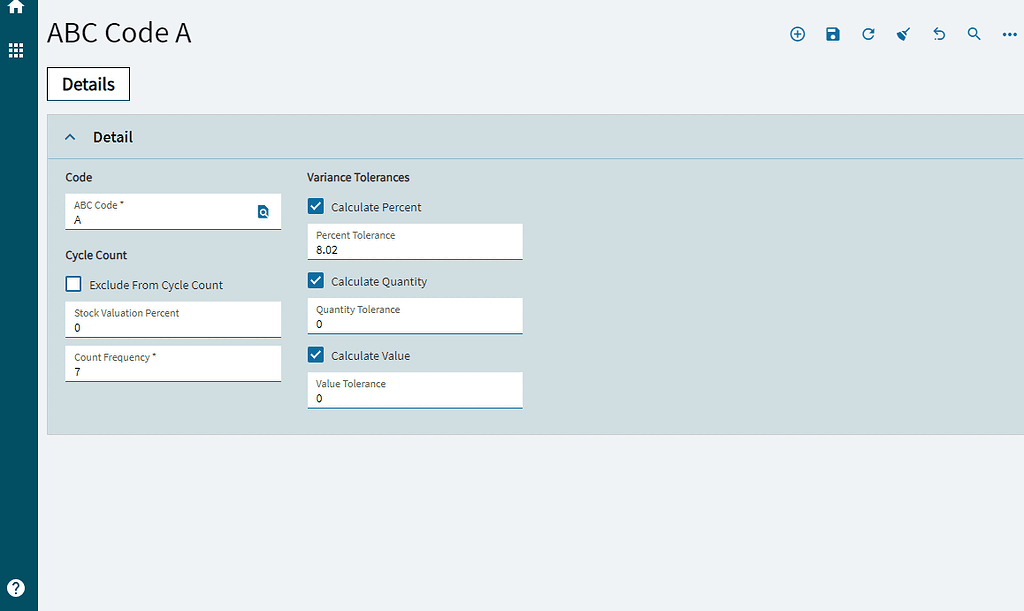
Task: Open the apps grid in sidebar
Action: click(15, 50)
